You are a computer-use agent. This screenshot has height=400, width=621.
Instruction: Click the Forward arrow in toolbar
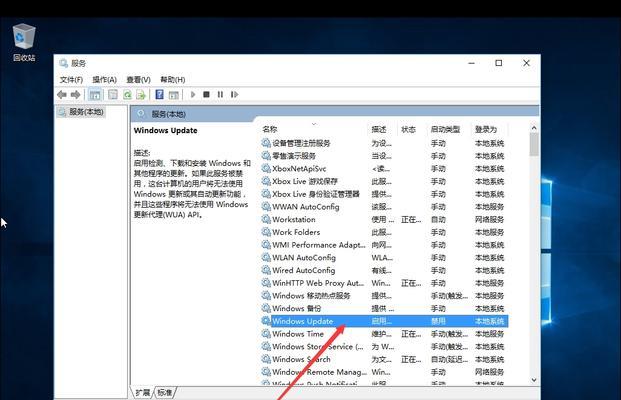[75, 95]
